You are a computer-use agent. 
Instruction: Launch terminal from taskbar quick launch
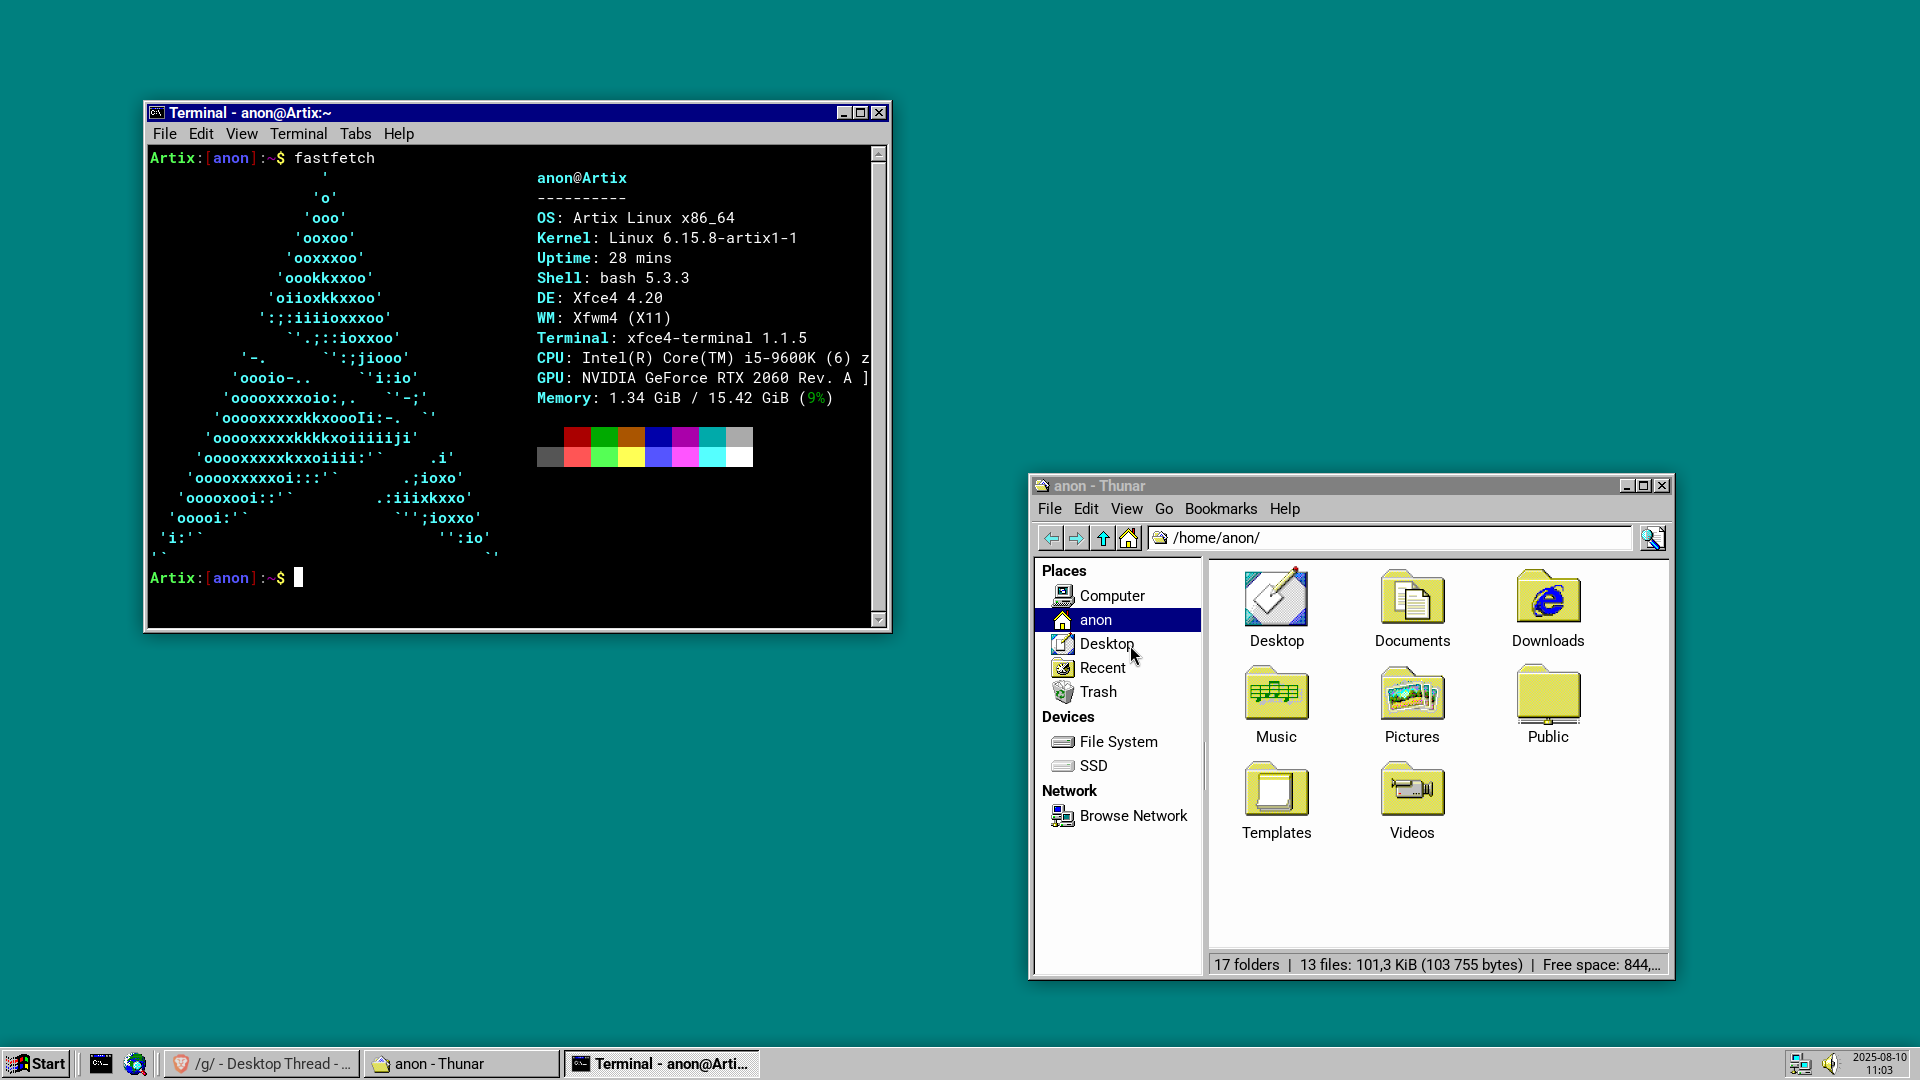(101, 1064)
